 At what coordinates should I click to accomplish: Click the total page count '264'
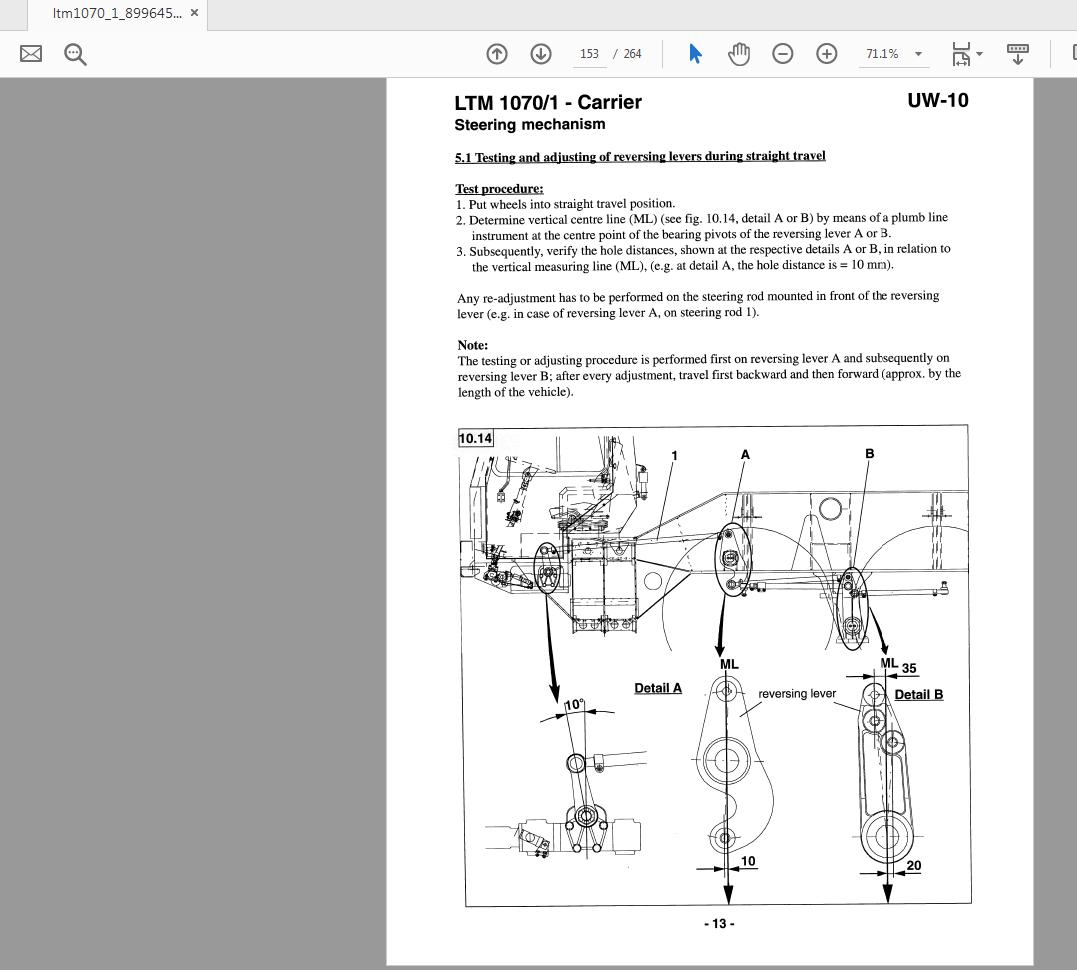coord(632,54)
